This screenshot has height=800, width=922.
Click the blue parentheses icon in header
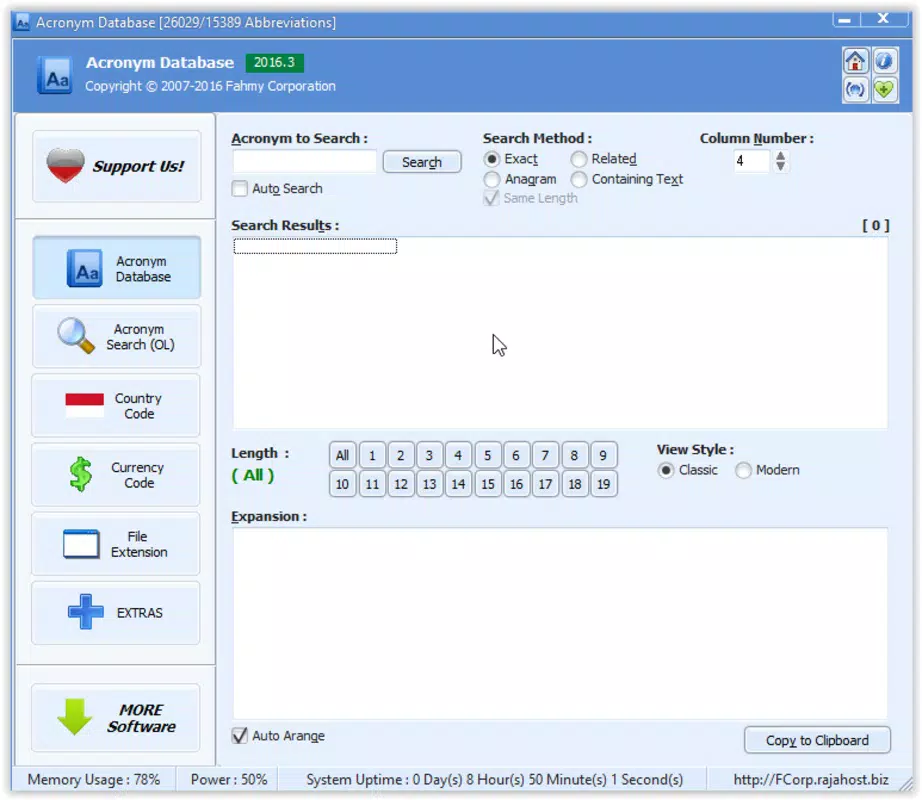tap(855, 89)
